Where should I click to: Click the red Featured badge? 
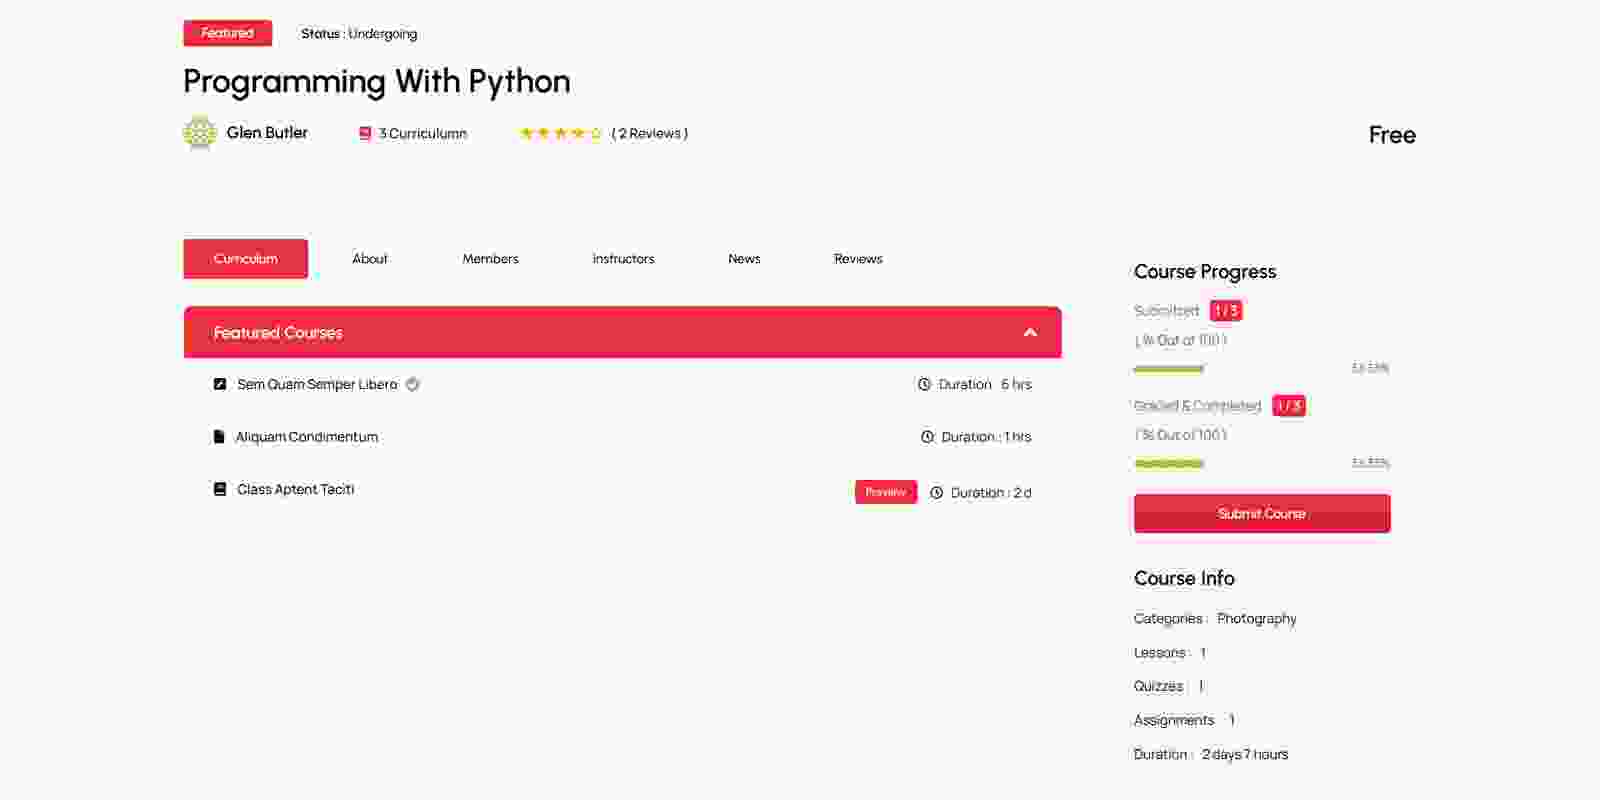pos(227,33)
